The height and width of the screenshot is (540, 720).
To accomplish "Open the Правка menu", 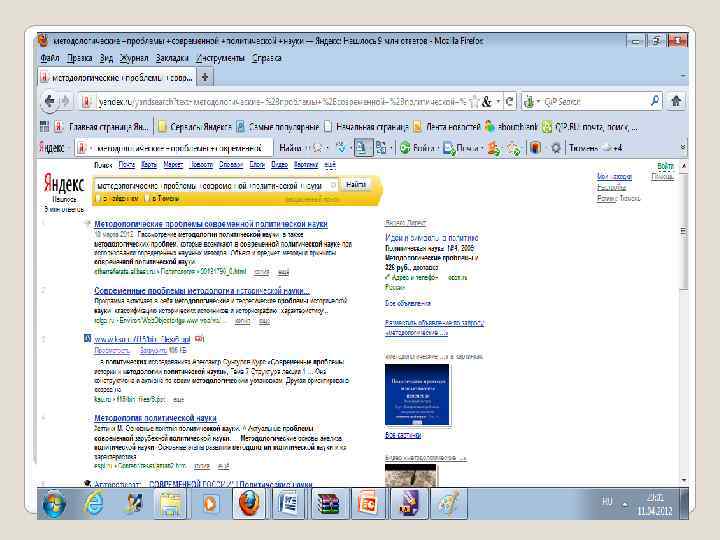I will pos(79,58).
